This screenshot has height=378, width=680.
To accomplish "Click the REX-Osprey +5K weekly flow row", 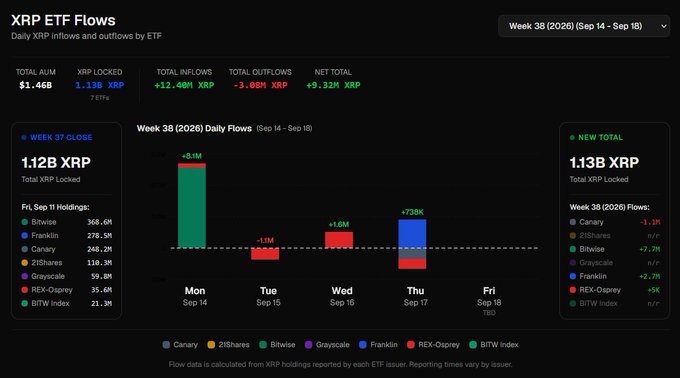I will (x=615, y=290).
